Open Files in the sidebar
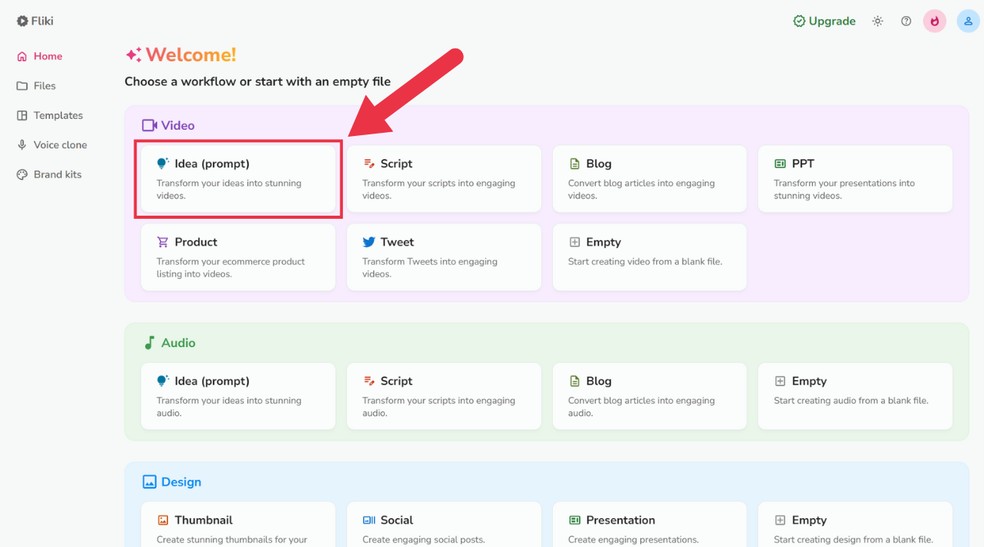The height and width of the screenshot is (547, 984). (x=44, y=86)
